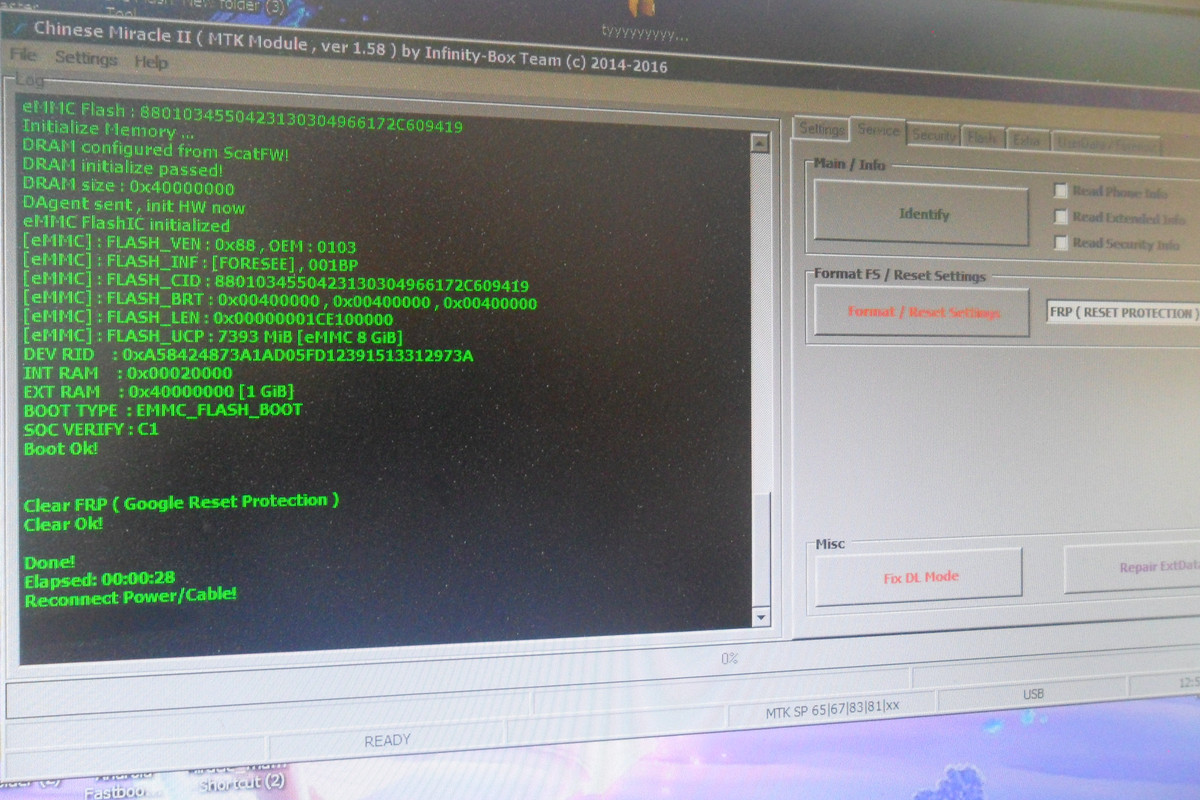Click the FLASH_UCP 7393 MiB log line
The height and width of the screenshot is (800, 1200).
click(x=212, y=335)
